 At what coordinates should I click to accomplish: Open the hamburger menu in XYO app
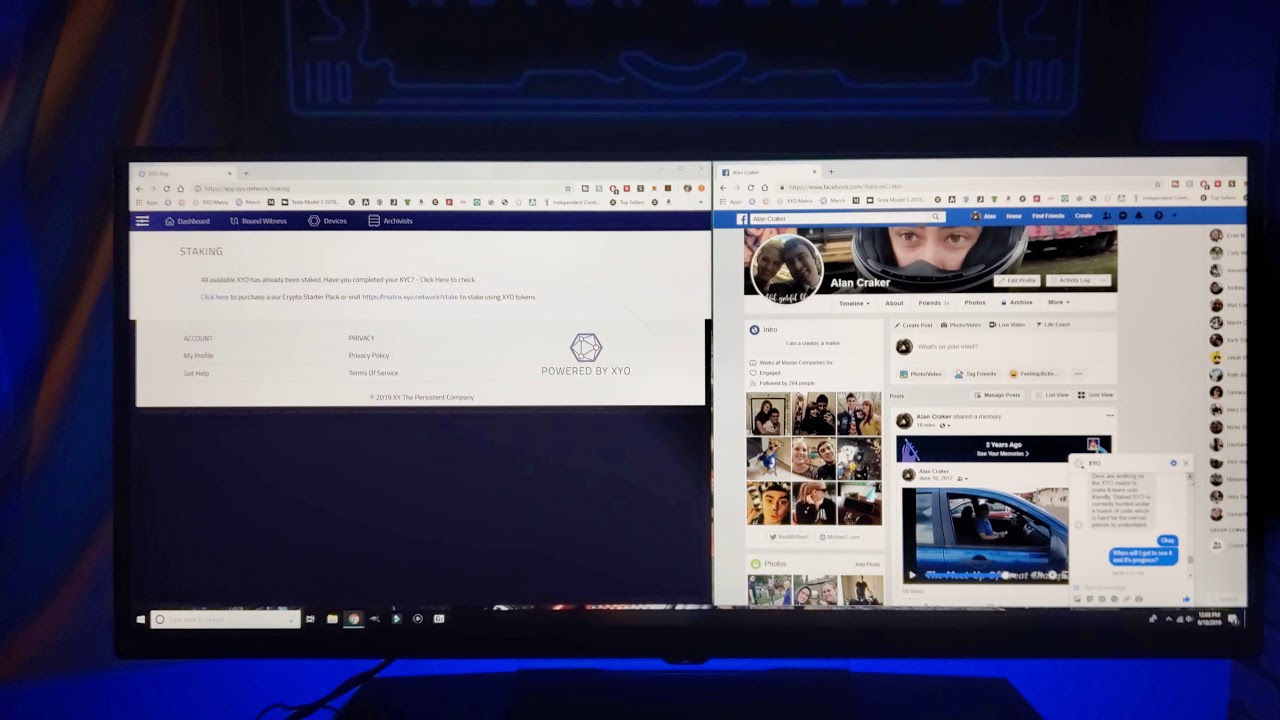coord(142,221)
